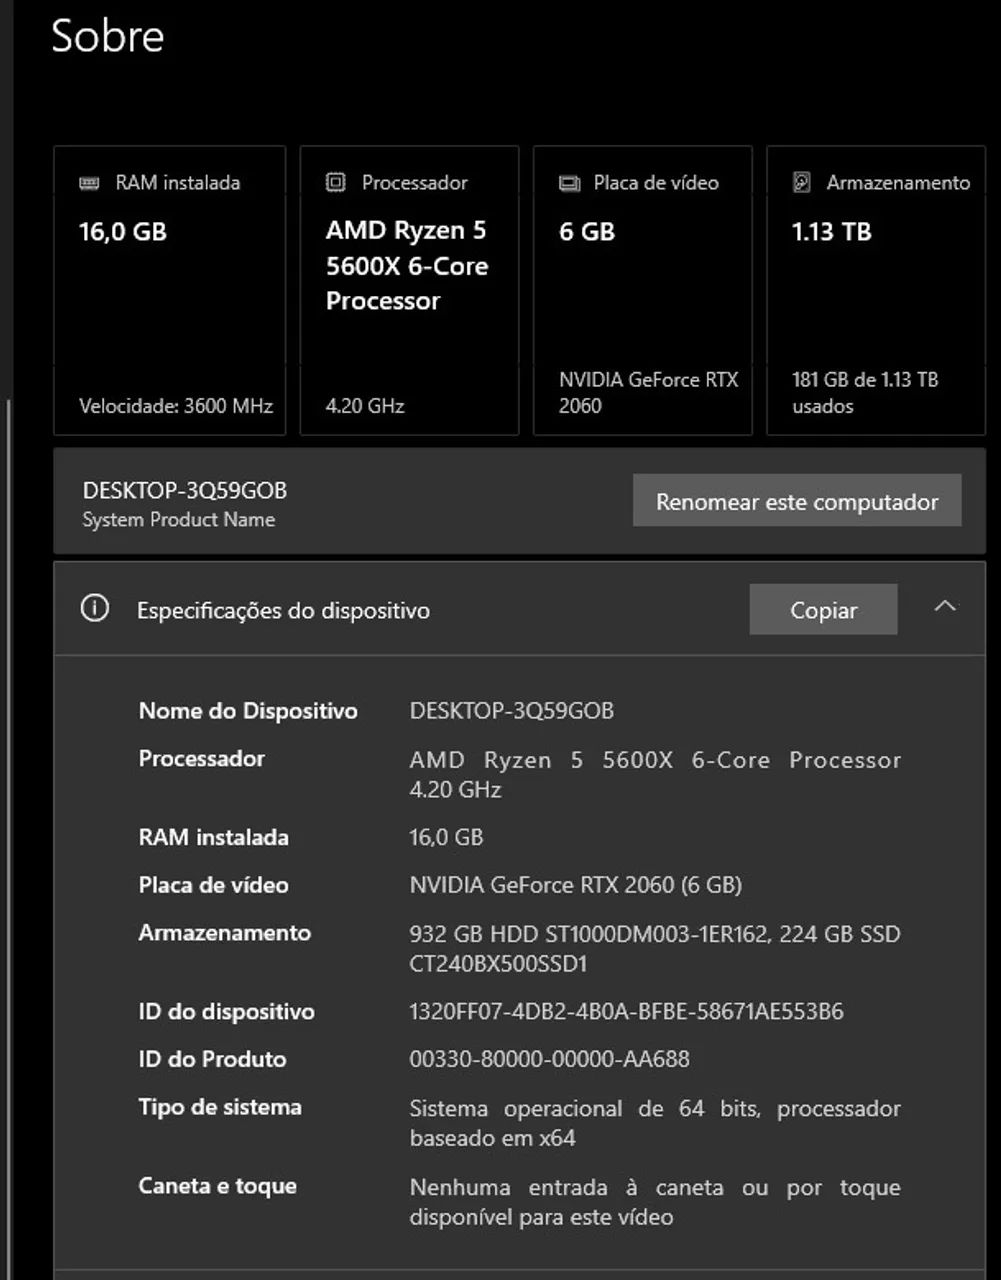Click DESKTOP-3Q59GOB above System Product Name
Screen dimensions: 1001x1280
(185, 490)
